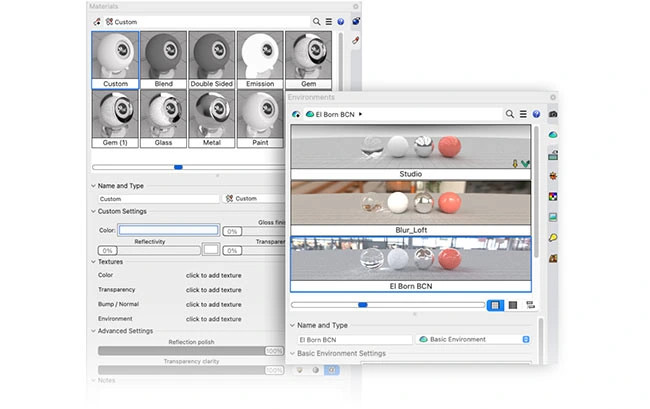Search environments with the magnifier icon
The width and height of the screenshot is (650, 409).
509,114
